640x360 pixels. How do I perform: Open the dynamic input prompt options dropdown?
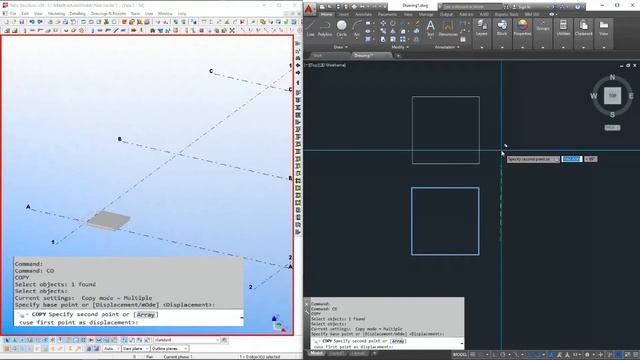pyautogui.click(x=556, y=159)
